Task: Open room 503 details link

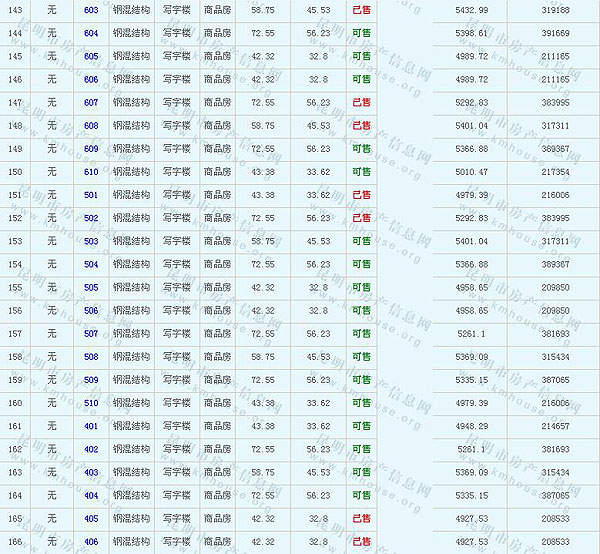Action: click(x=91, y=241)
